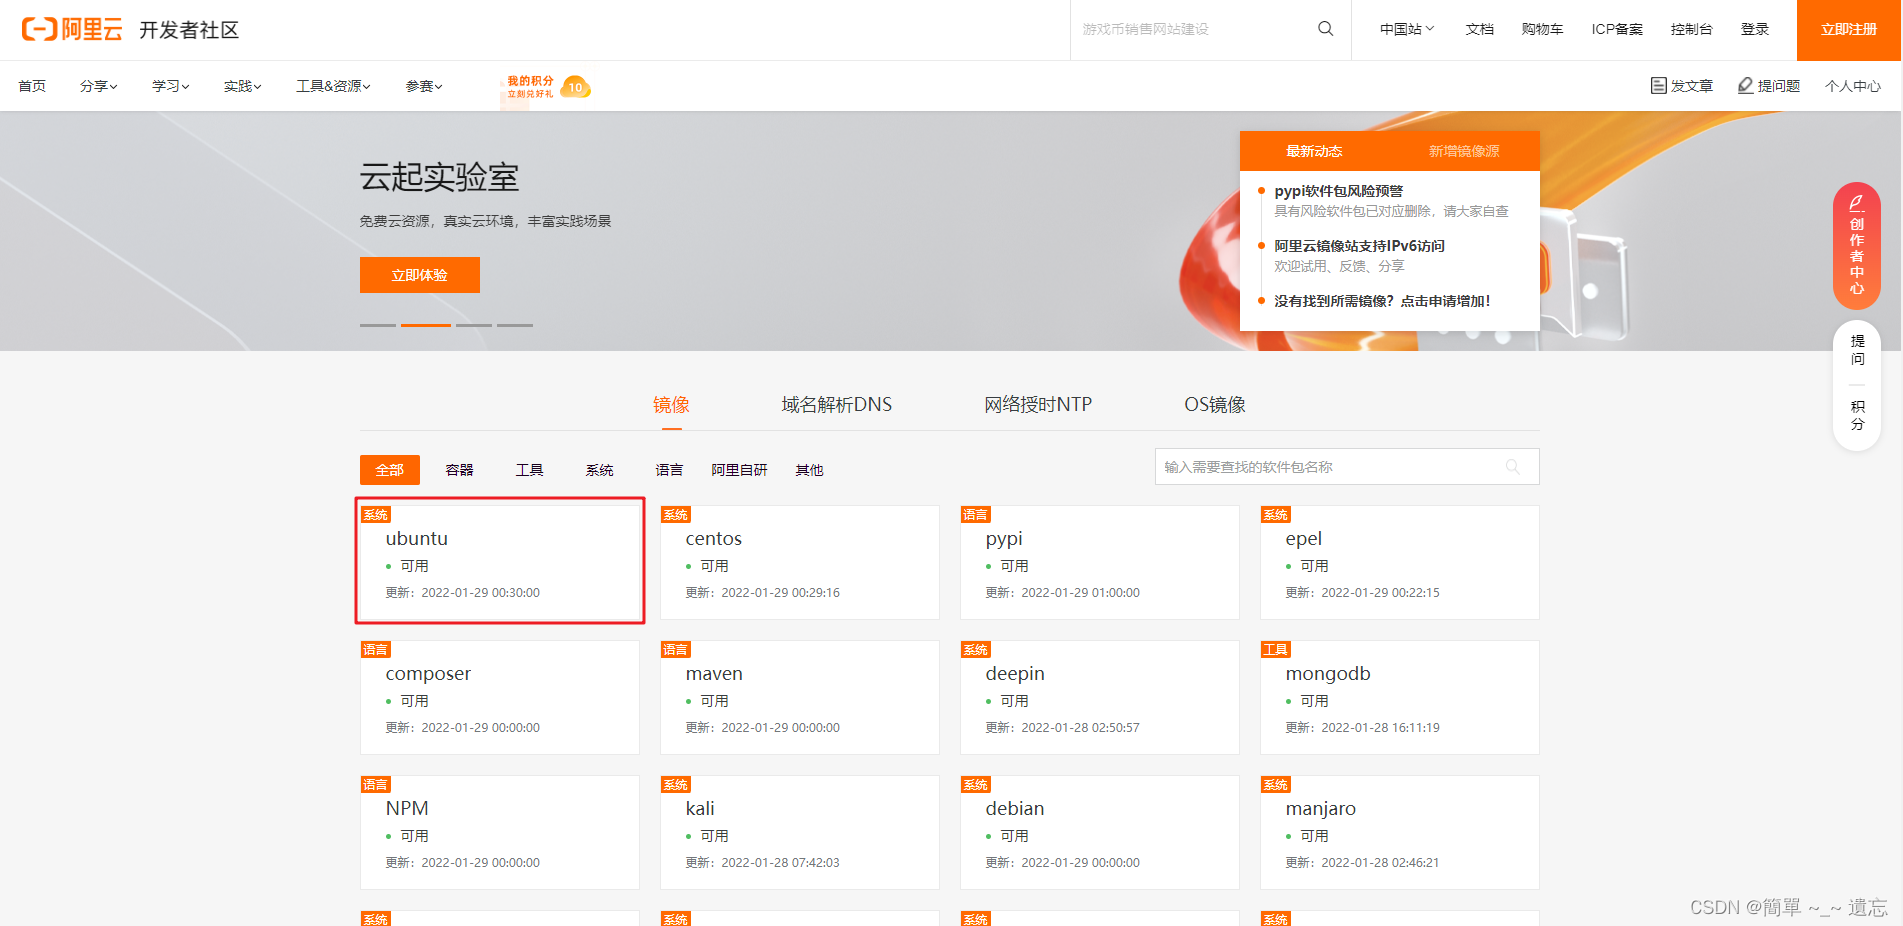The width and height of the screenshot is (1903, 926).
Task: Click 没有找到所需镜像？点击申请增加!
Action: pyautogui.click(x=1383, y=301)
